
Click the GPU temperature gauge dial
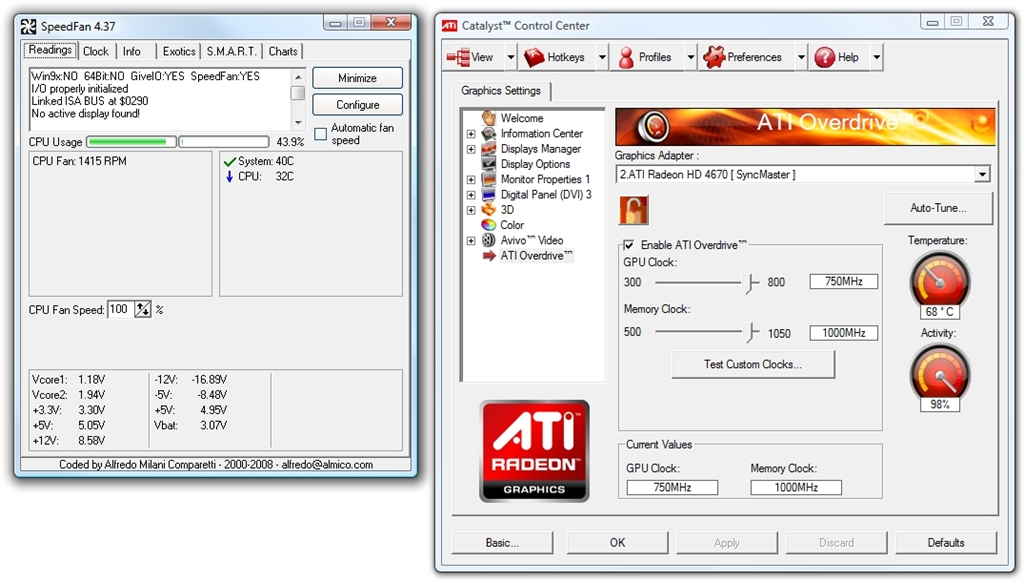click(x=940, y=281)
